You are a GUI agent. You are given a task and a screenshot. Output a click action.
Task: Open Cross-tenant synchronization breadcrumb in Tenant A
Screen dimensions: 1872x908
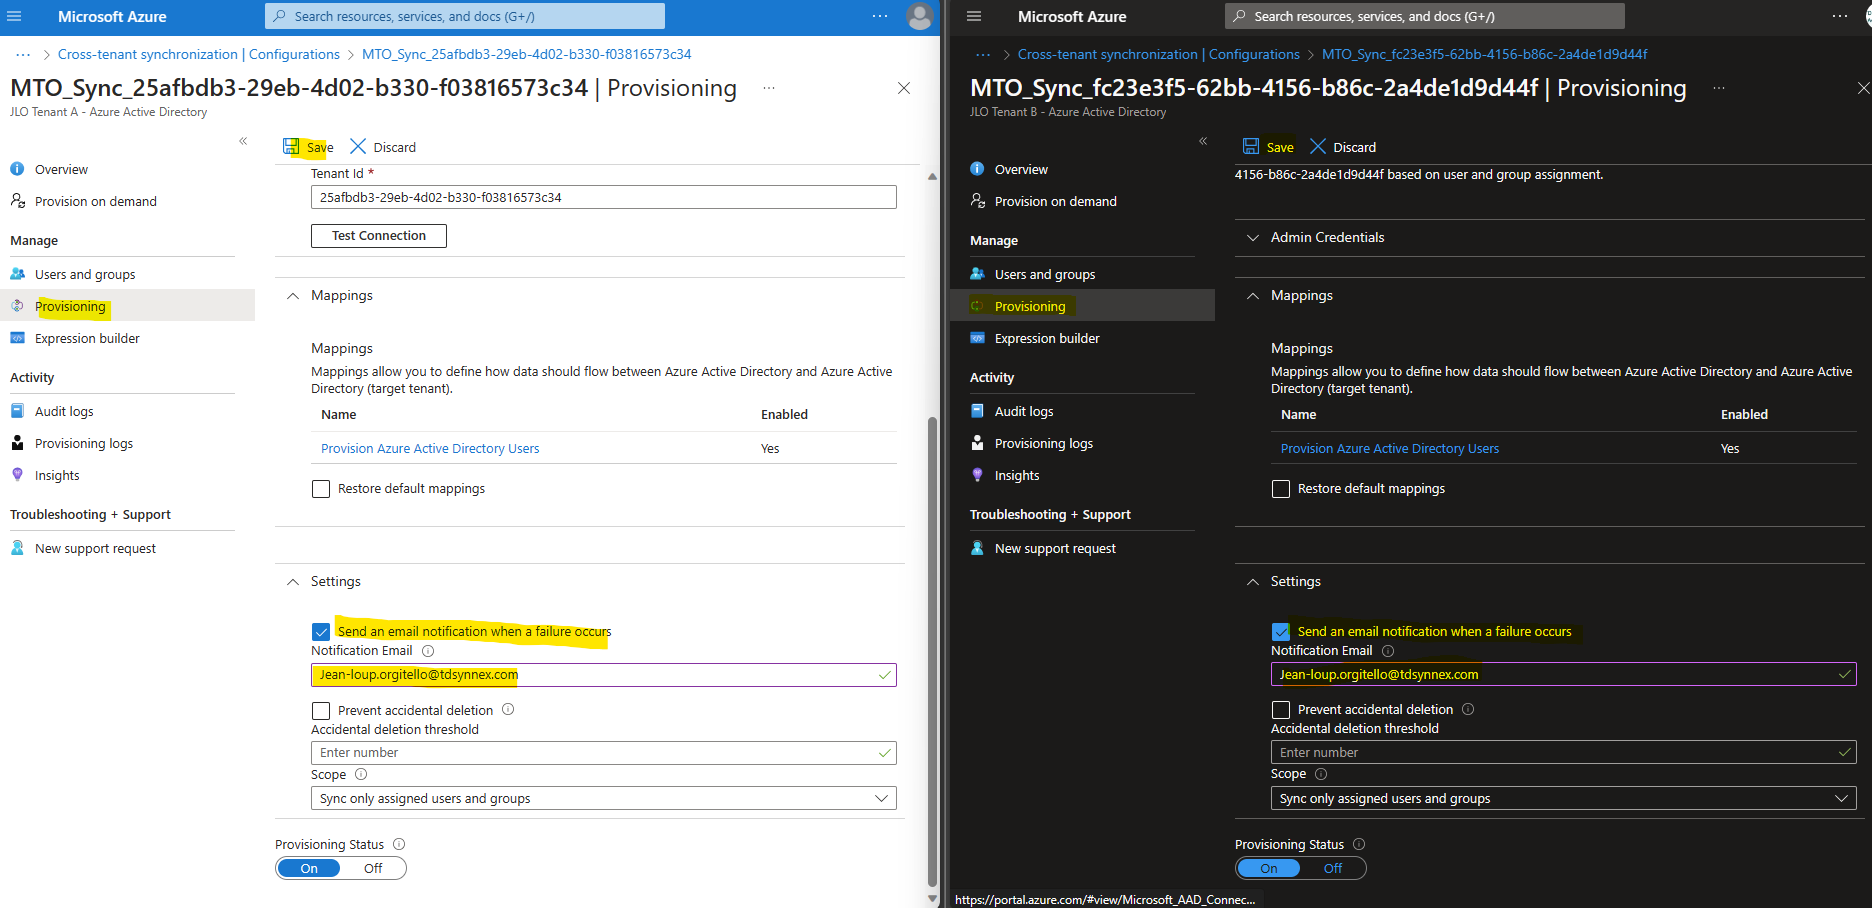[199, 54]
